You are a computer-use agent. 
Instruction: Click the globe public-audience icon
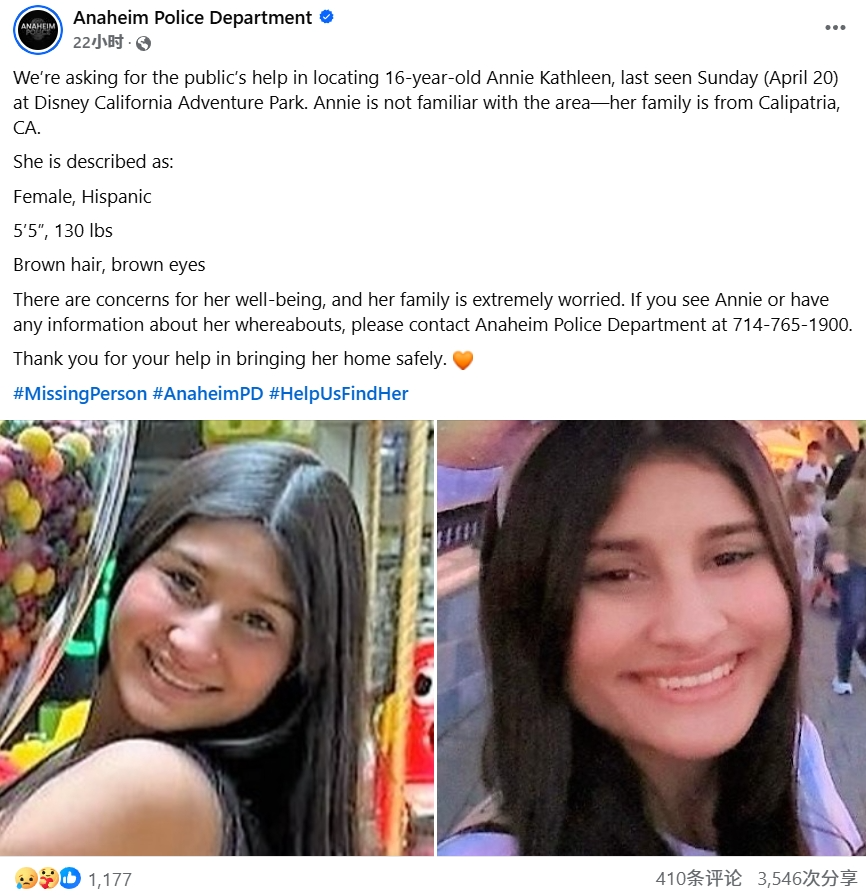[x=143, y=43]
